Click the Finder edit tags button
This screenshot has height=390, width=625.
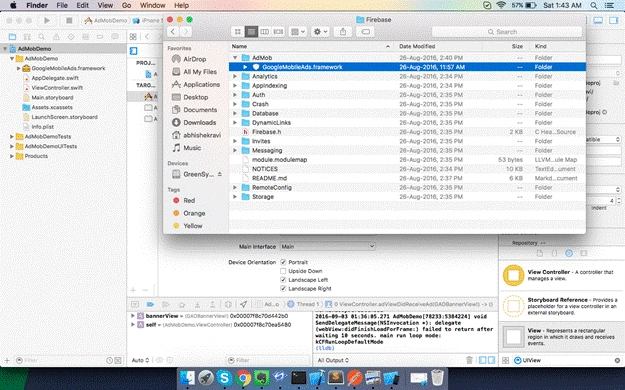(366, 32)
